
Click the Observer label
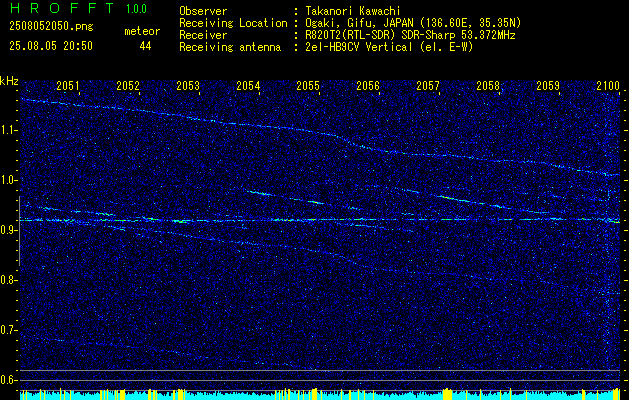[203, 11]
